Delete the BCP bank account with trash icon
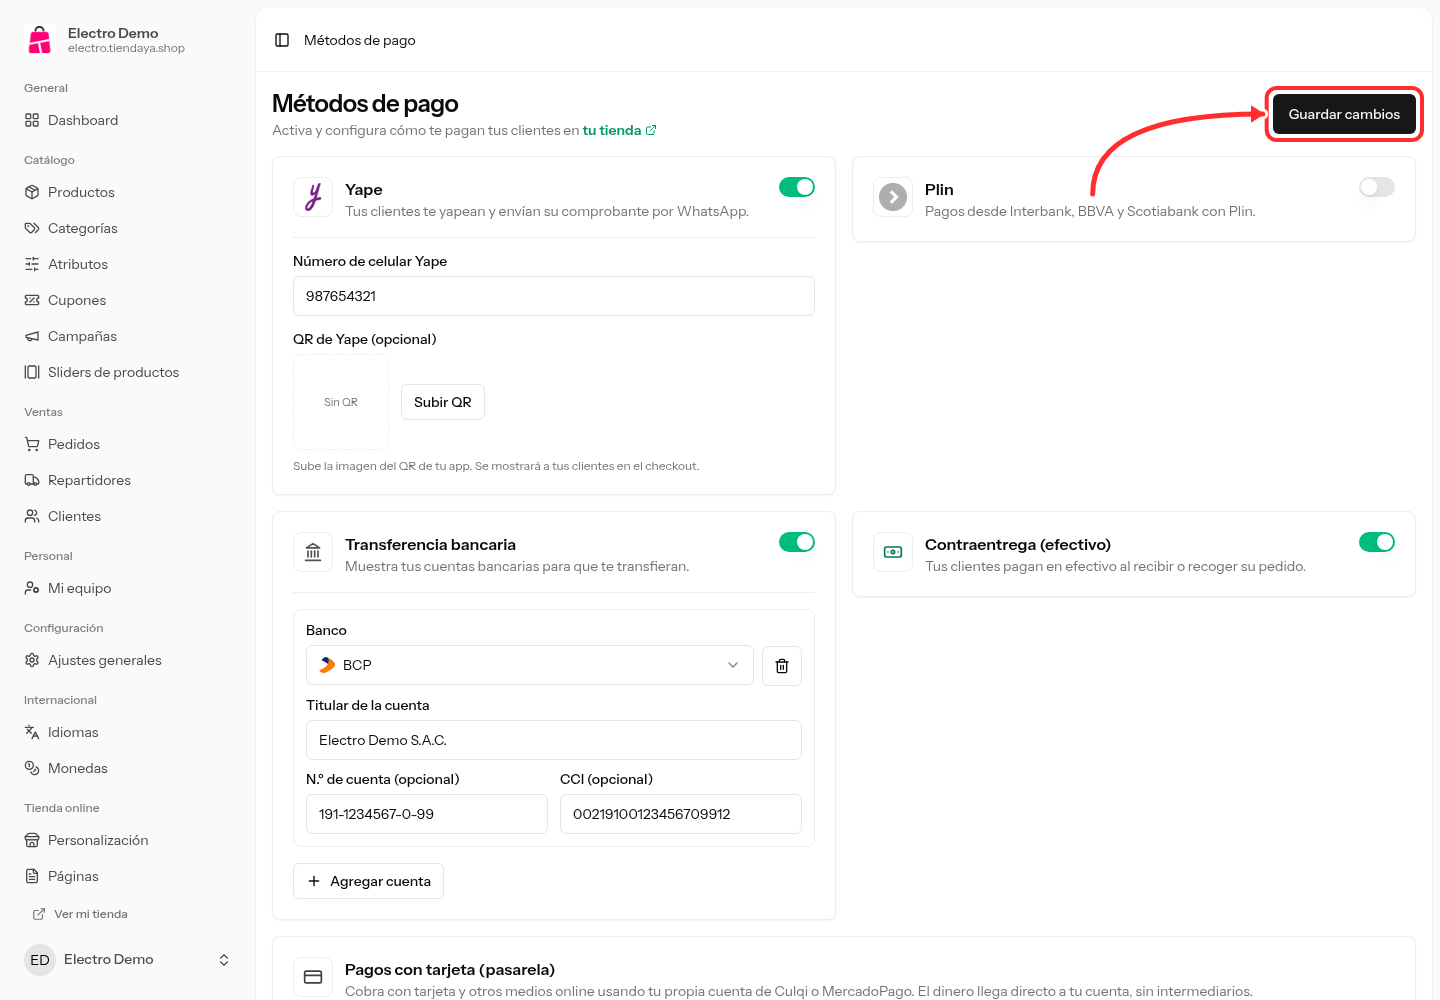1440x1000 pixels. 782,666
